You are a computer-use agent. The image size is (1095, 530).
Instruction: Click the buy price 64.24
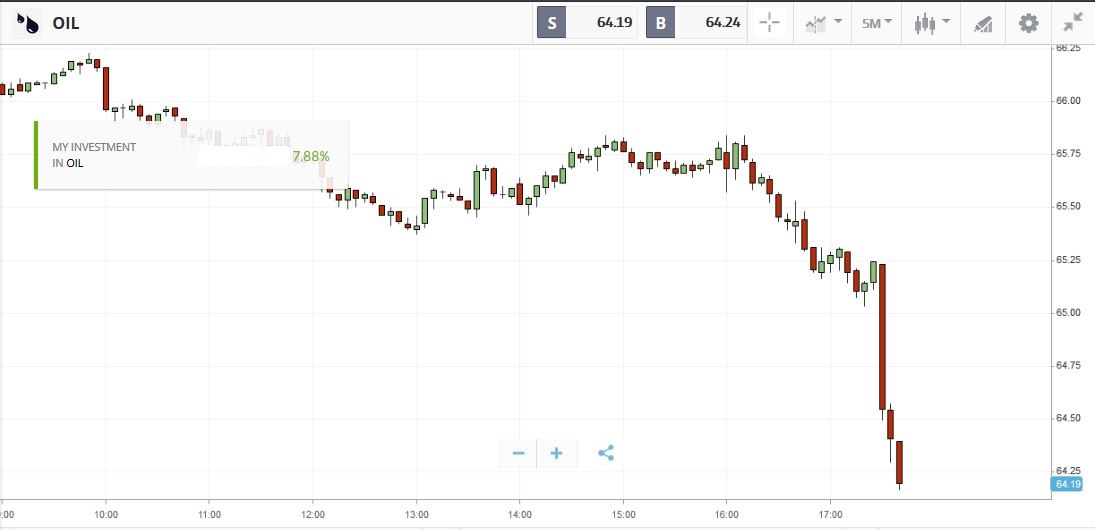(x=723, y=22)
